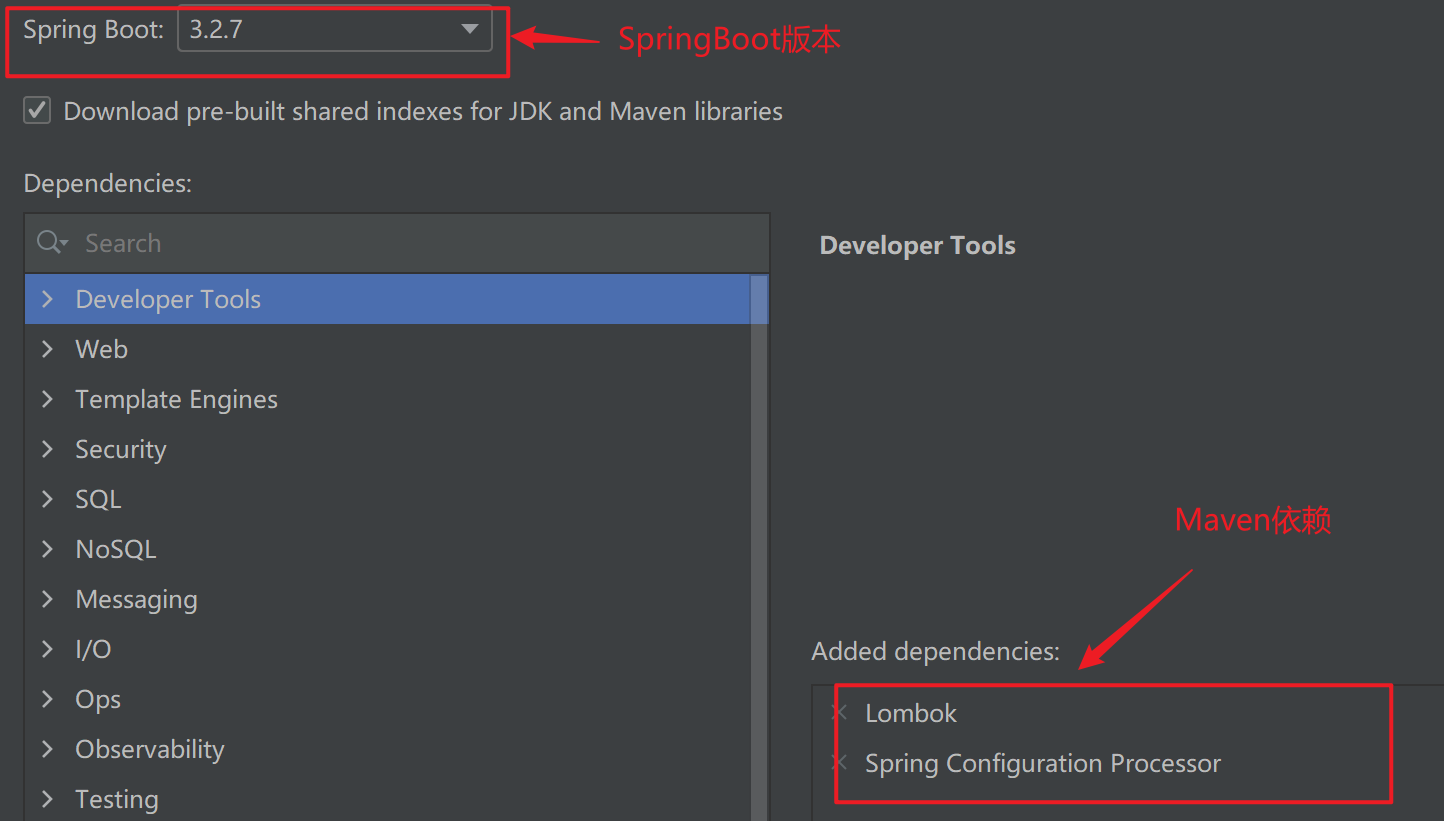Select the Ops category
This screenshot has width=1444, height=821.
point(98,699)
